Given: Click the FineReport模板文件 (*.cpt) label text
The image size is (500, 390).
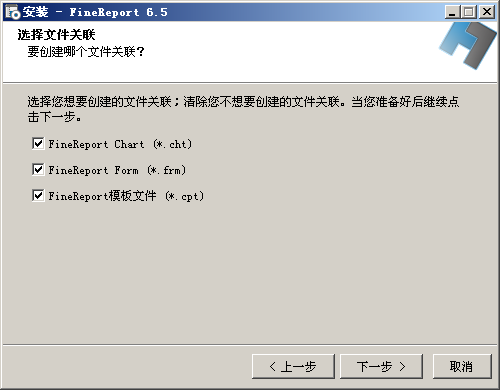Looking at the screenshot, I should [126, 196].
